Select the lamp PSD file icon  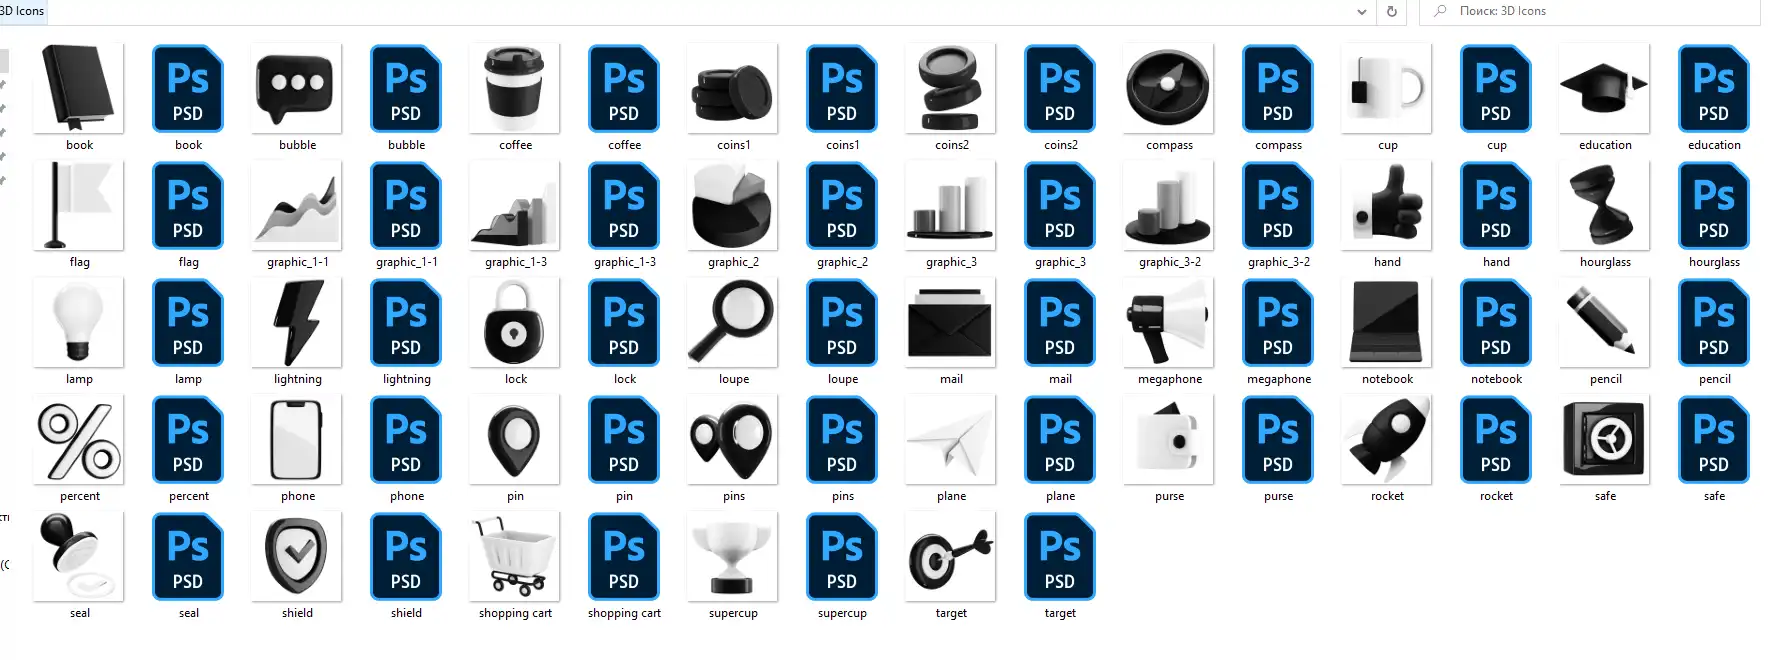pos(188,322)
